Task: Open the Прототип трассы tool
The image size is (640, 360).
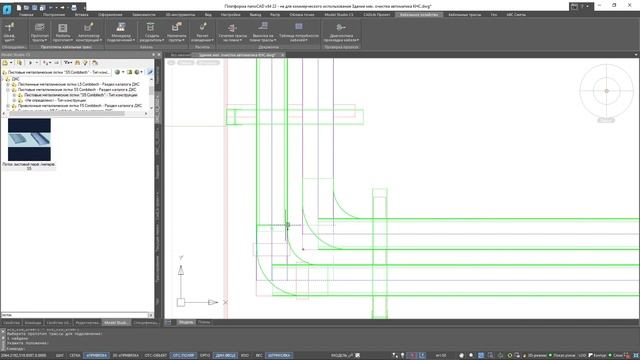Action: [x=39, y=32]
